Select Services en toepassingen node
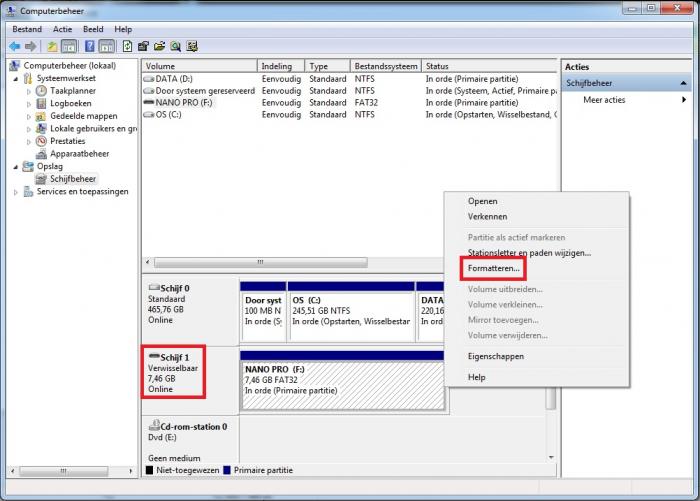This screenshot has width=700, height=501. [82, 191]
